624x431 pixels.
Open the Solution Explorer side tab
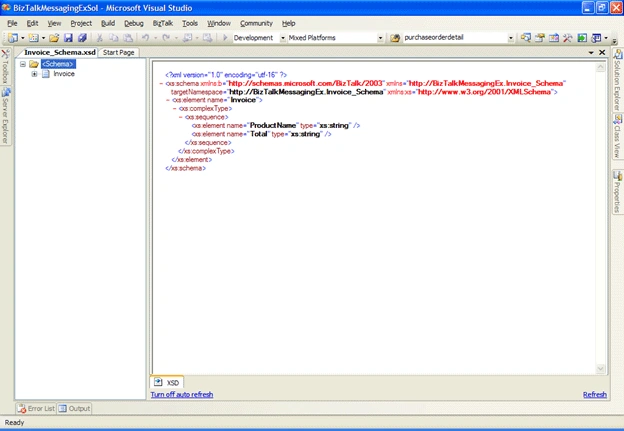(x=617, y=80)
